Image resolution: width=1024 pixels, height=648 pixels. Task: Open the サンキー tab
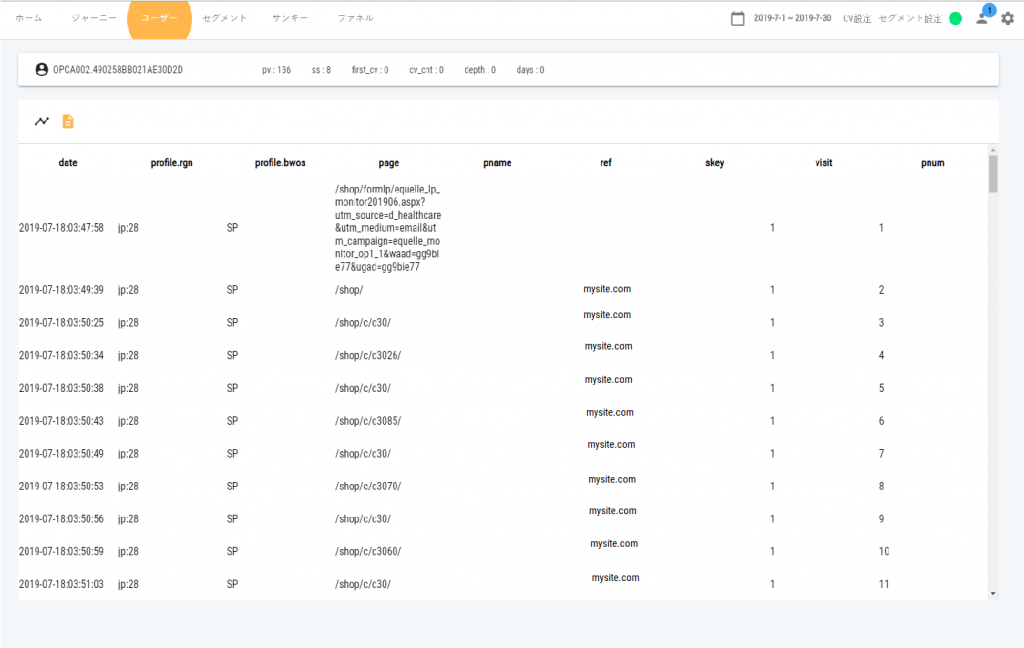click(290, 17)
